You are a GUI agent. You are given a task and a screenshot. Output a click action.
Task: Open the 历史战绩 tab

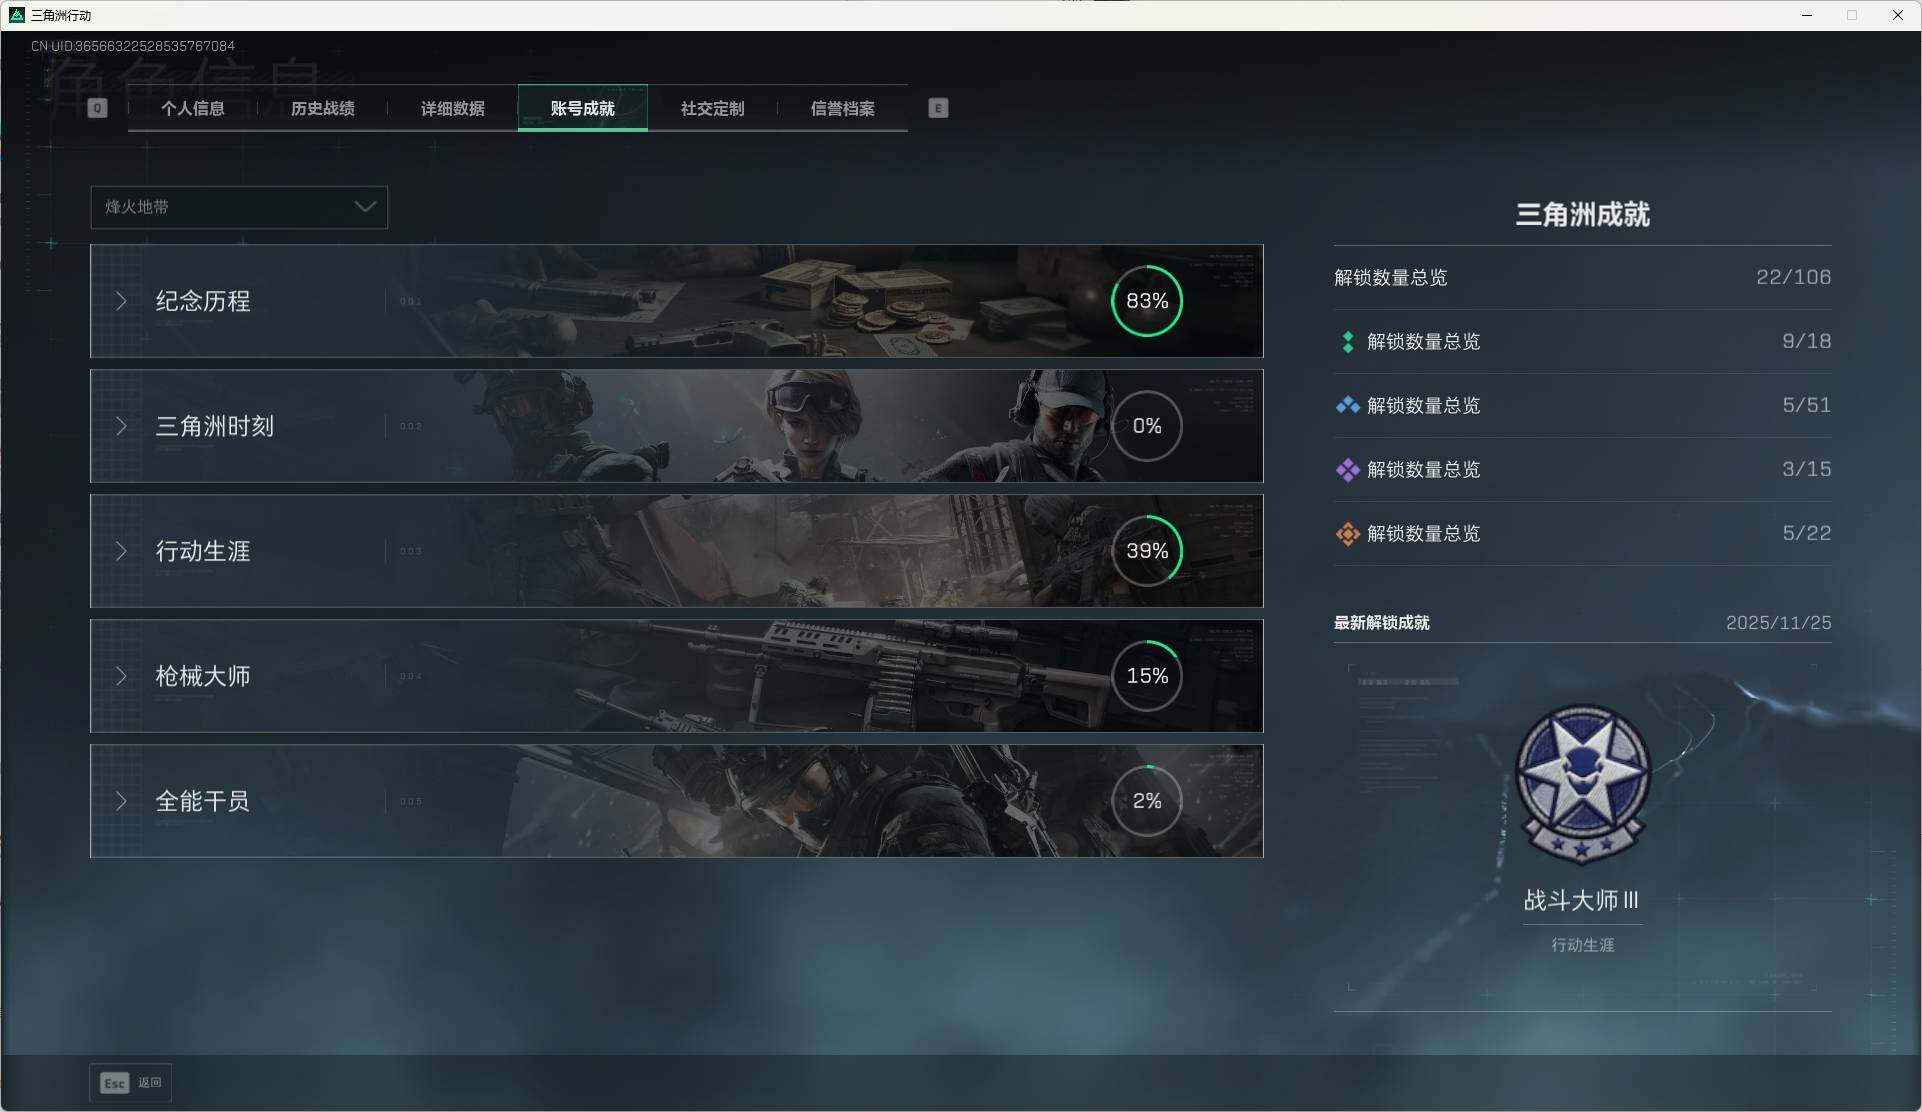323,108
